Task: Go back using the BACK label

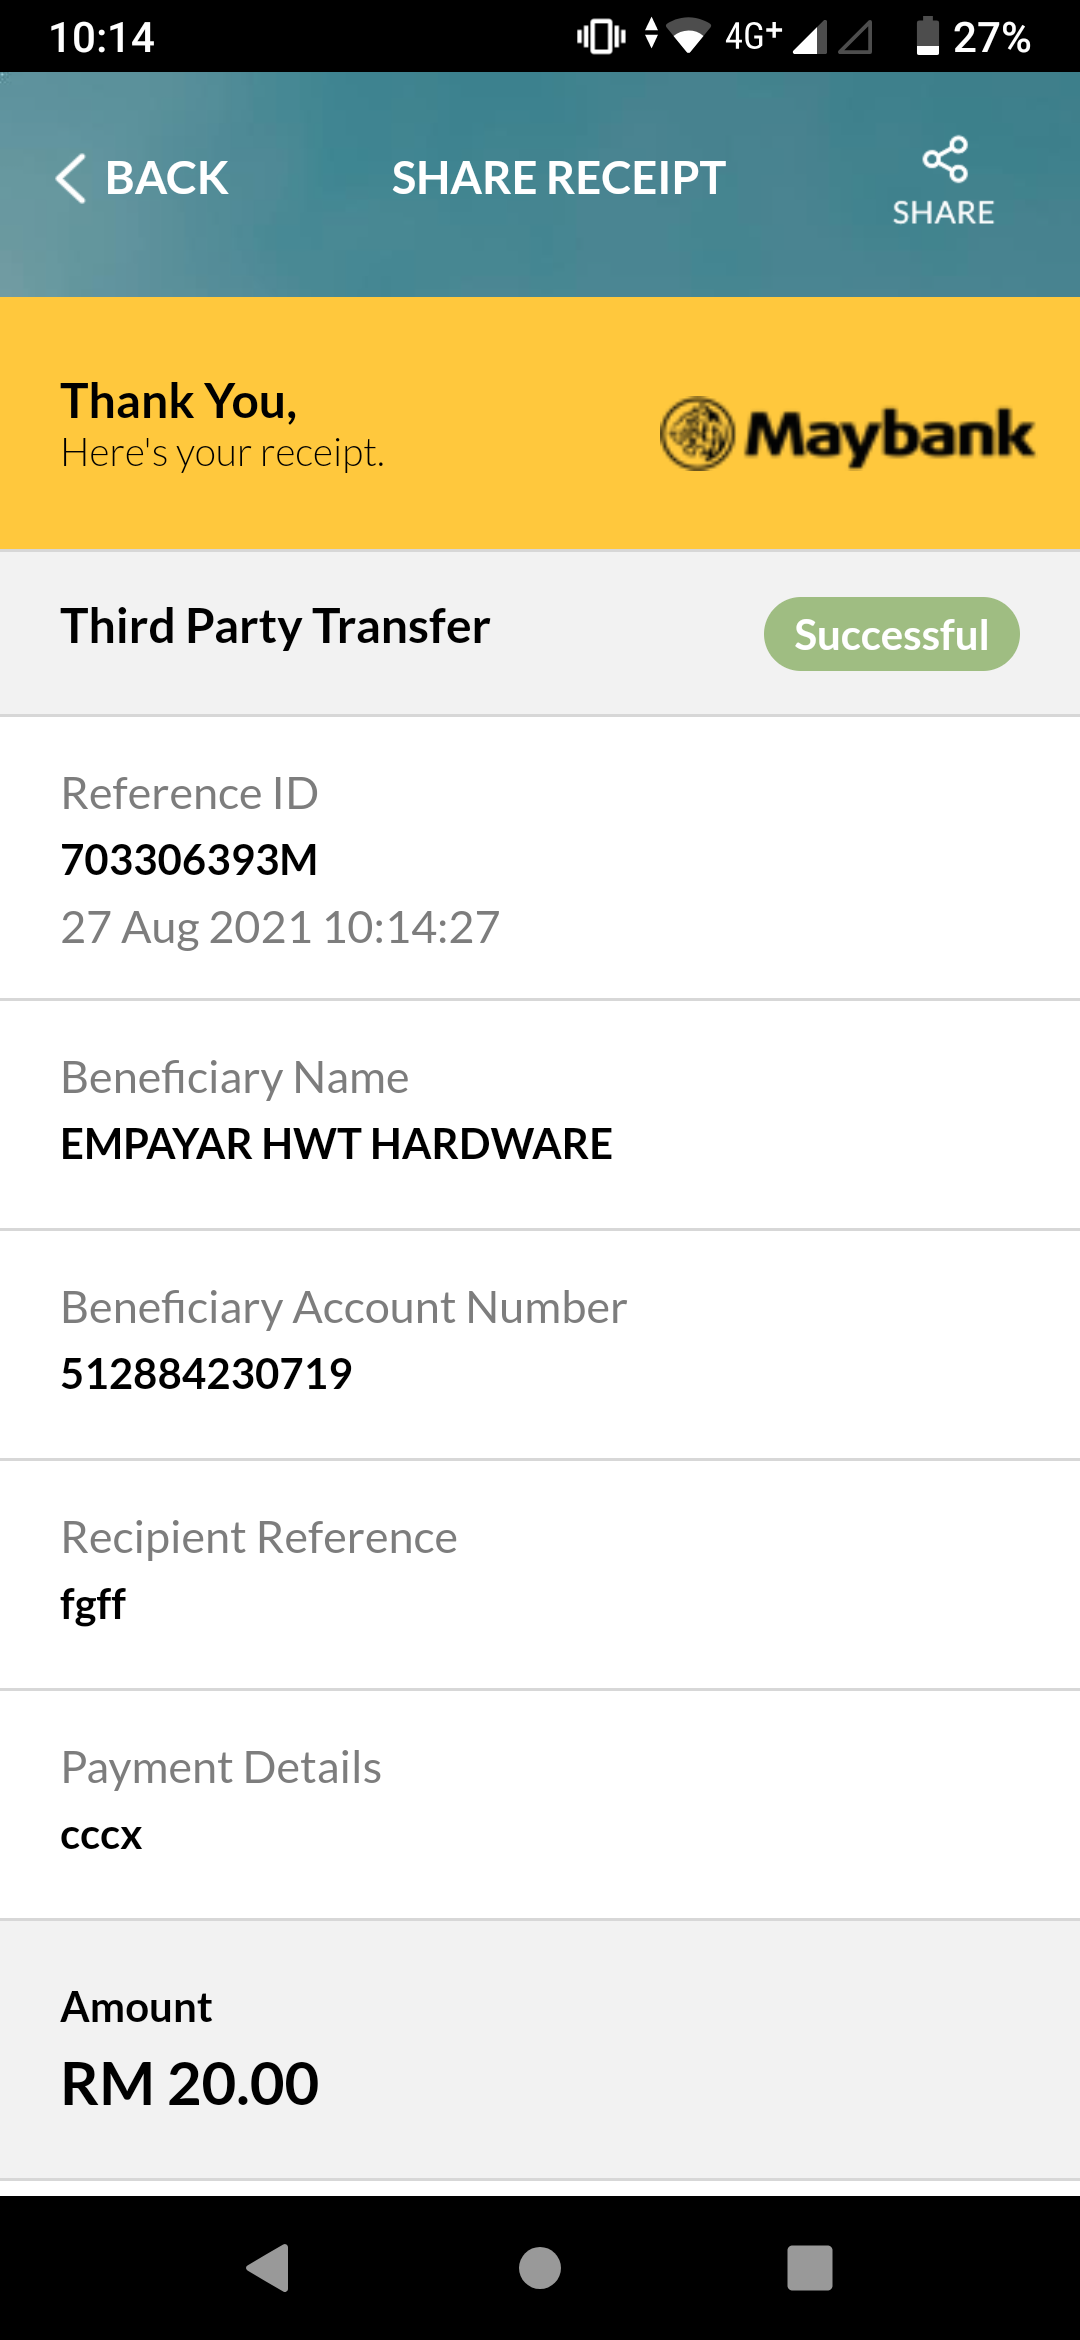Action: (x=167, y=179)
